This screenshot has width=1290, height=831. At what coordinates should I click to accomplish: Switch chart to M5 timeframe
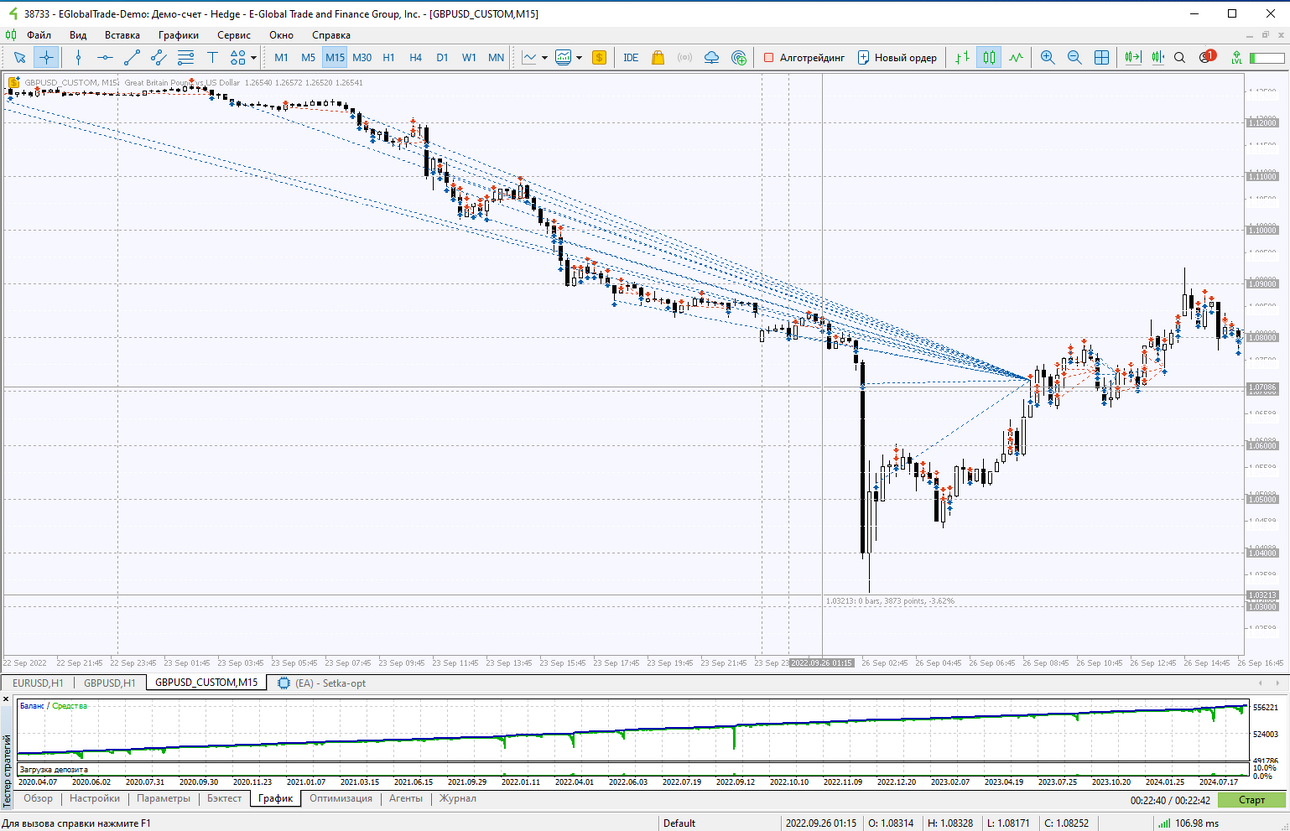[x=308, y=57]
